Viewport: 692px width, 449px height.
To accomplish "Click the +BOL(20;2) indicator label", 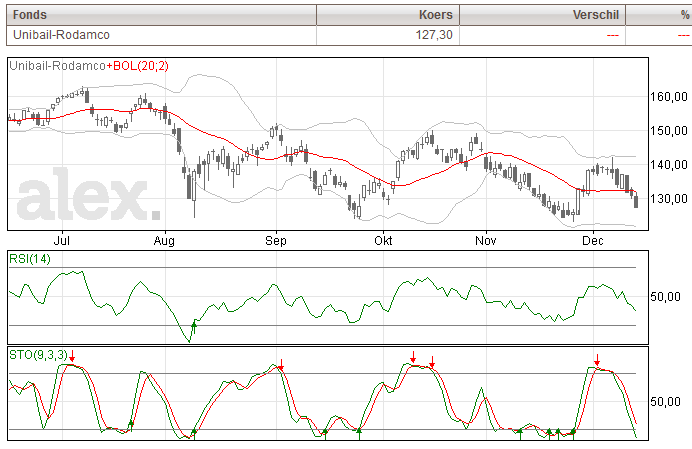I will [137, 66].
